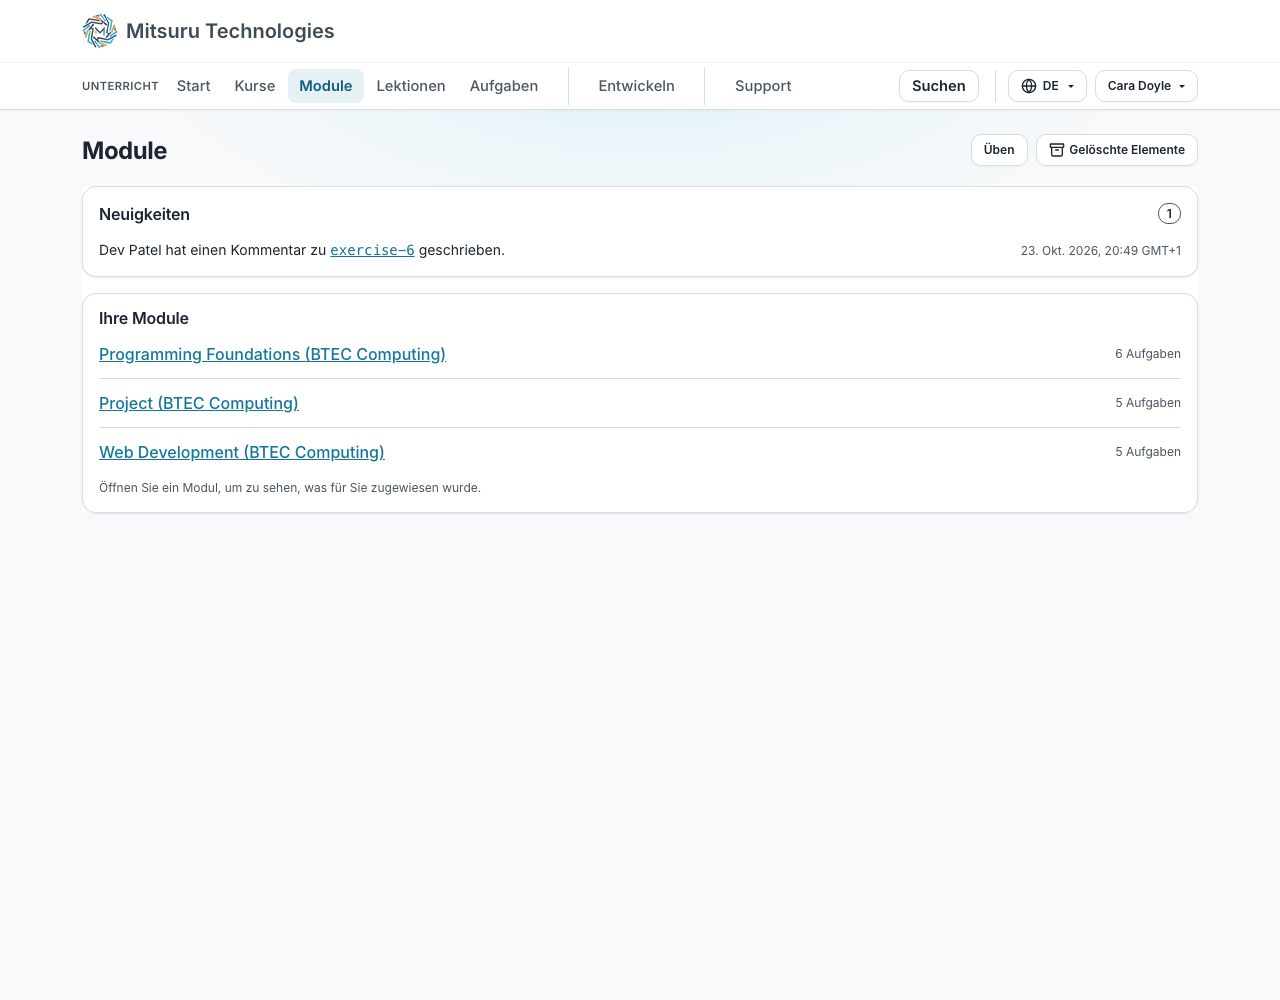Click the Mitsuru Technologies title text
The height and width of the screenshot is (1000, 1280).
(x=230, y=31)
